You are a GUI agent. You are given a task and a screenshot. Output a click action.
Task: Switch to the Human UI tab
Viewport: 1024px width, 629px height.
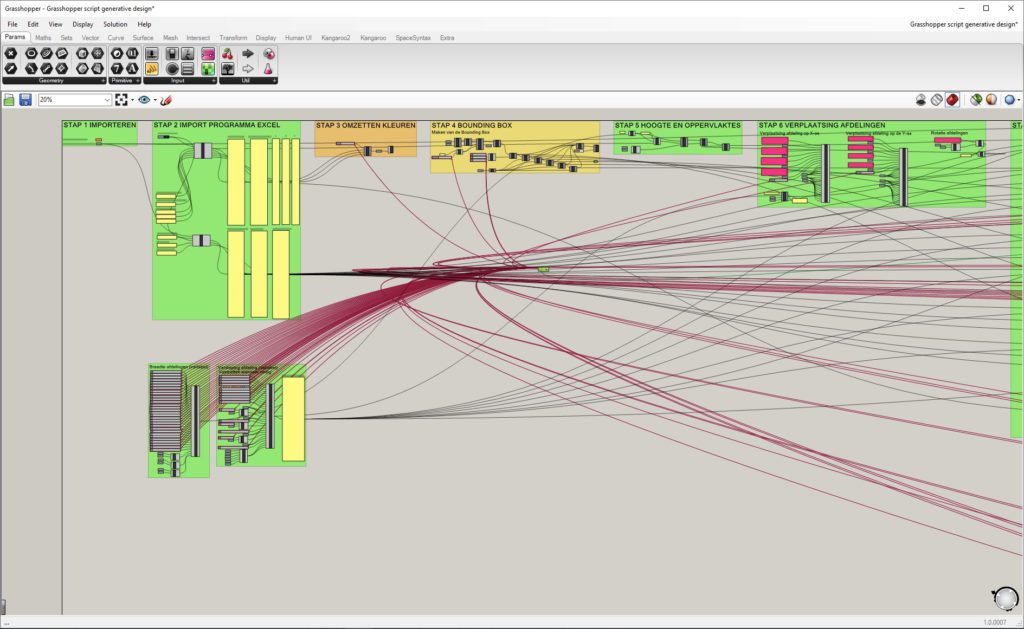coord(298,38)
